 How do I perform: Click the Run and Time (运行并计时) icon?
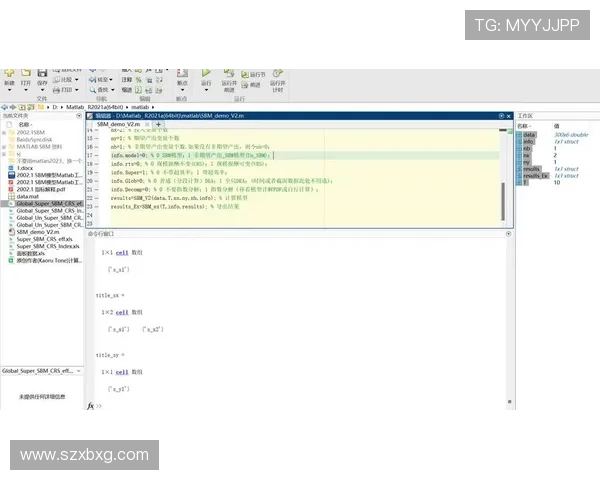click(278, 76)
